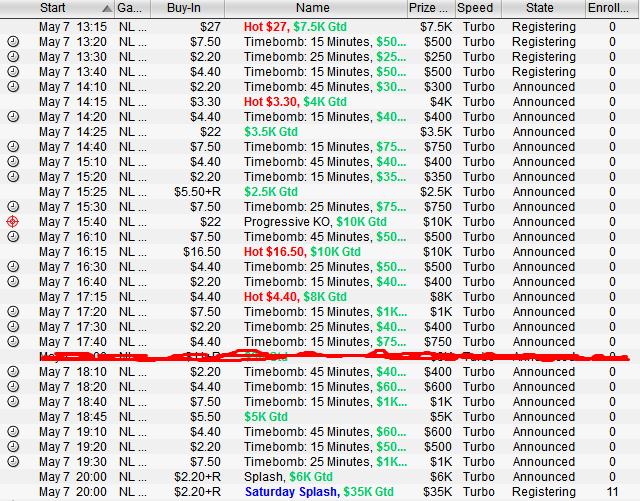Click the clock icon on the 15:30 Timebomb row
Screen dimensions: 640x501
click(13, 207)
